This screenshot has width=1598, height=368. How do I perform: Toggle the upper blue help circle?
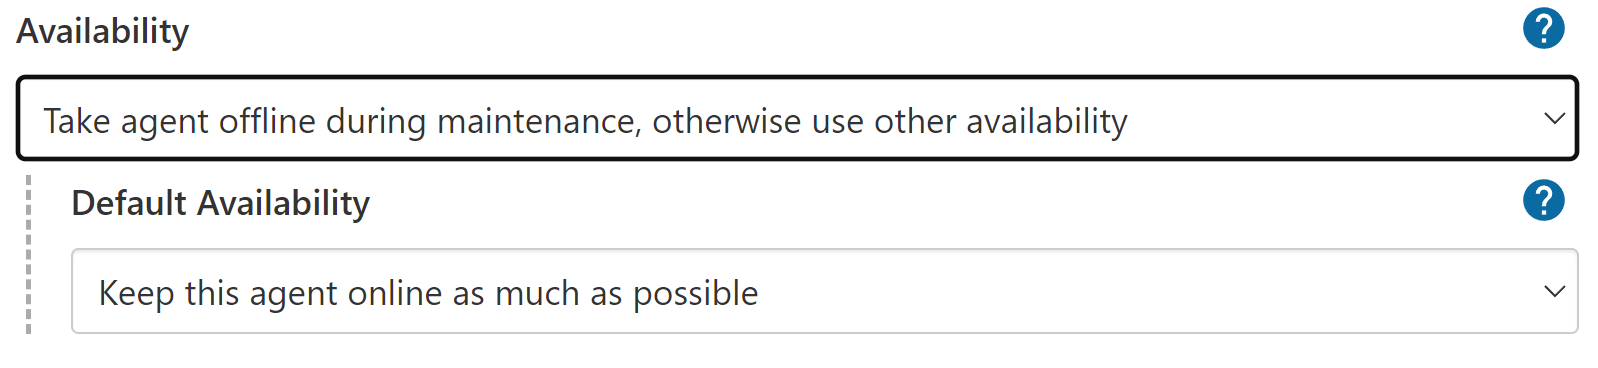1543,28
